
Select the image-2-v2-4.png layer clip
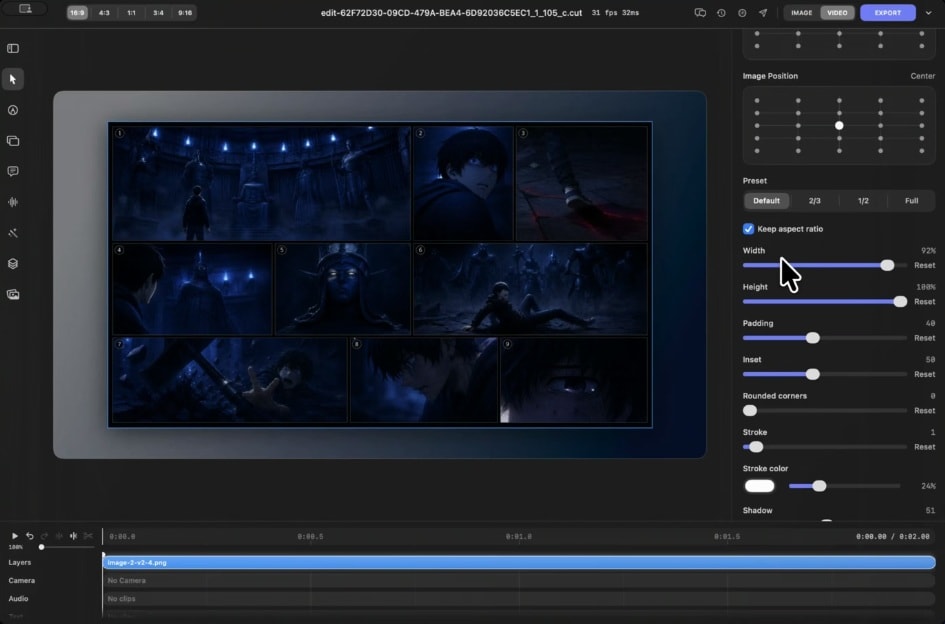519,563
